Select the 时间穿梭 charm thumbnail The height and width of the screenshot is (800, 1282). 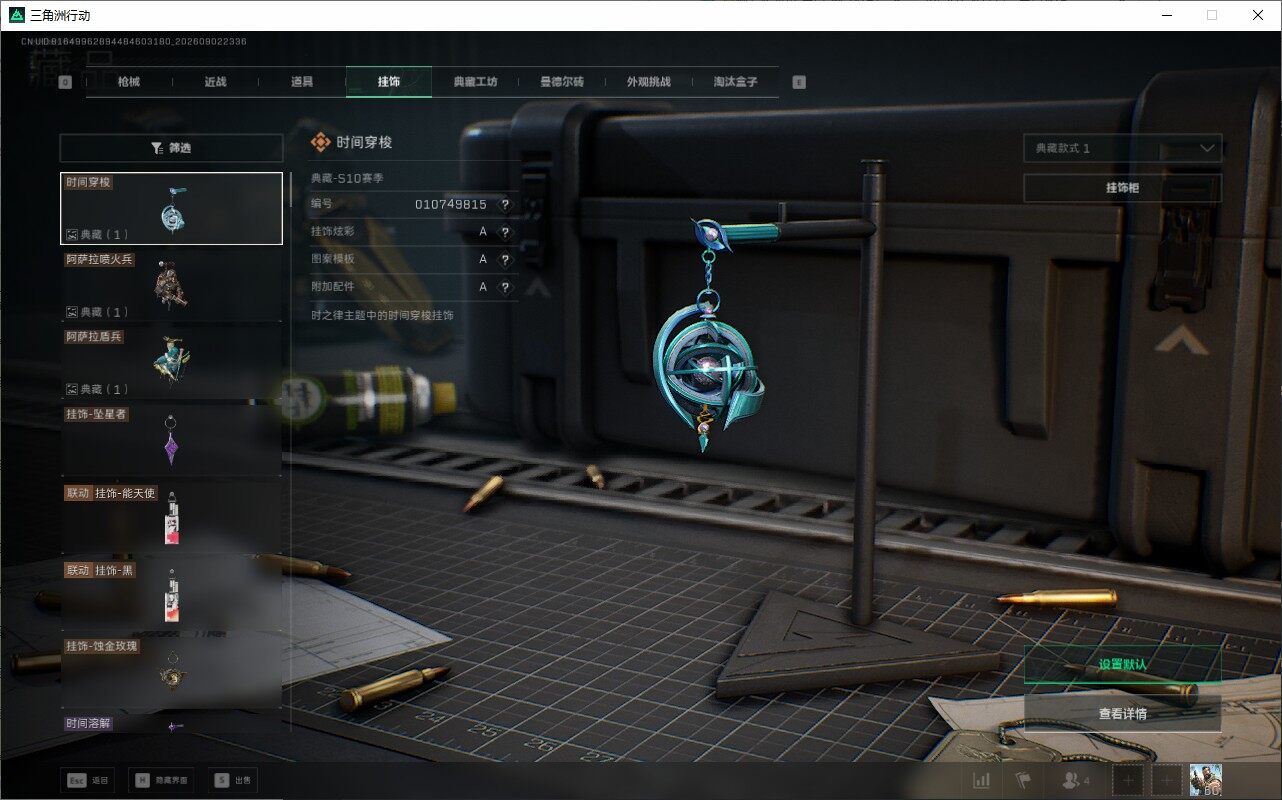point(171,208)
